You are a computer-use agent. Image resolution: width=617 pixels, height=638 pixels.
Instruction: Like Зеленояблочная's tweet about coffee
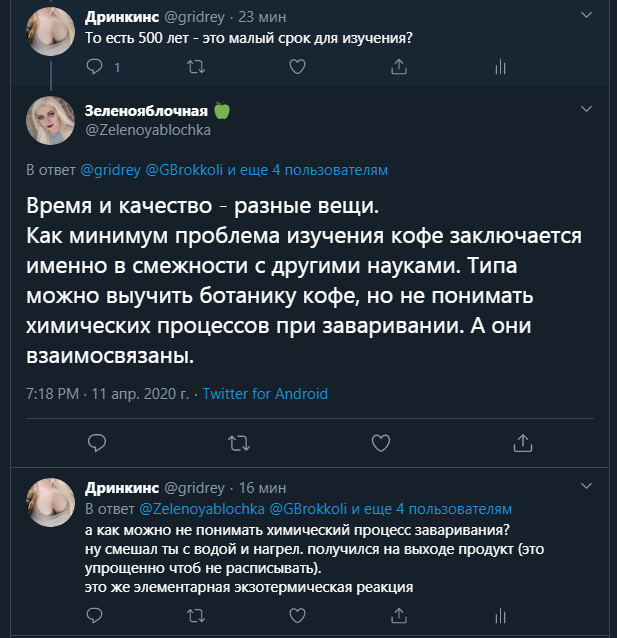380,441
